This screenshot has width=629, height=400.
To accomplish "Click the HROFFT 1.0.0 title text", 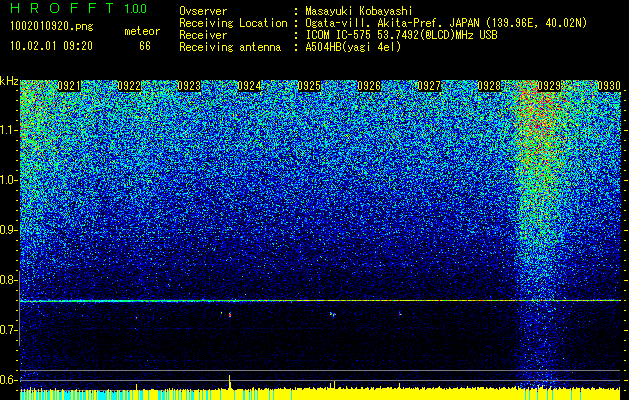I will tap(79, 8).
